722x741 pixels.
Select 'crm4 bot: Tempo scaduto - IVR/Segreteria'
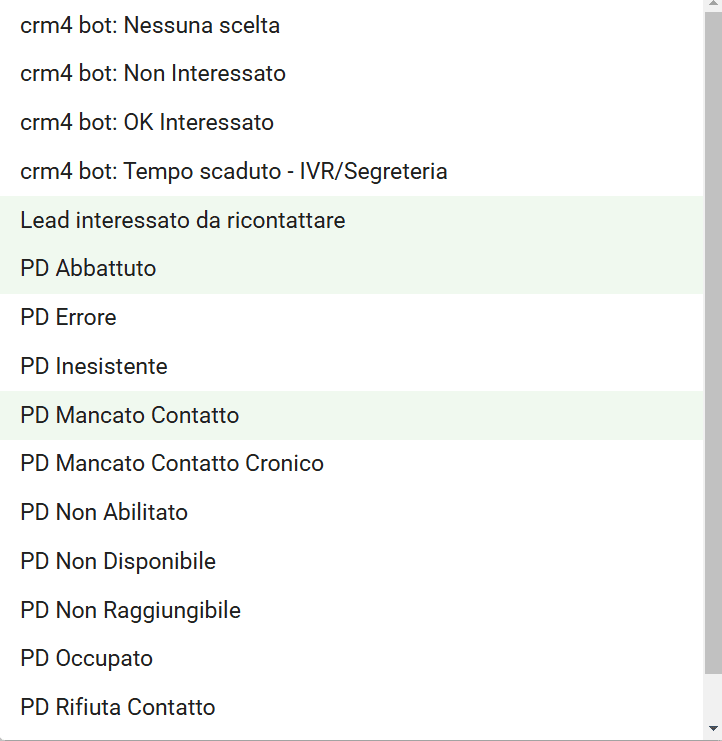coord(352,171)
